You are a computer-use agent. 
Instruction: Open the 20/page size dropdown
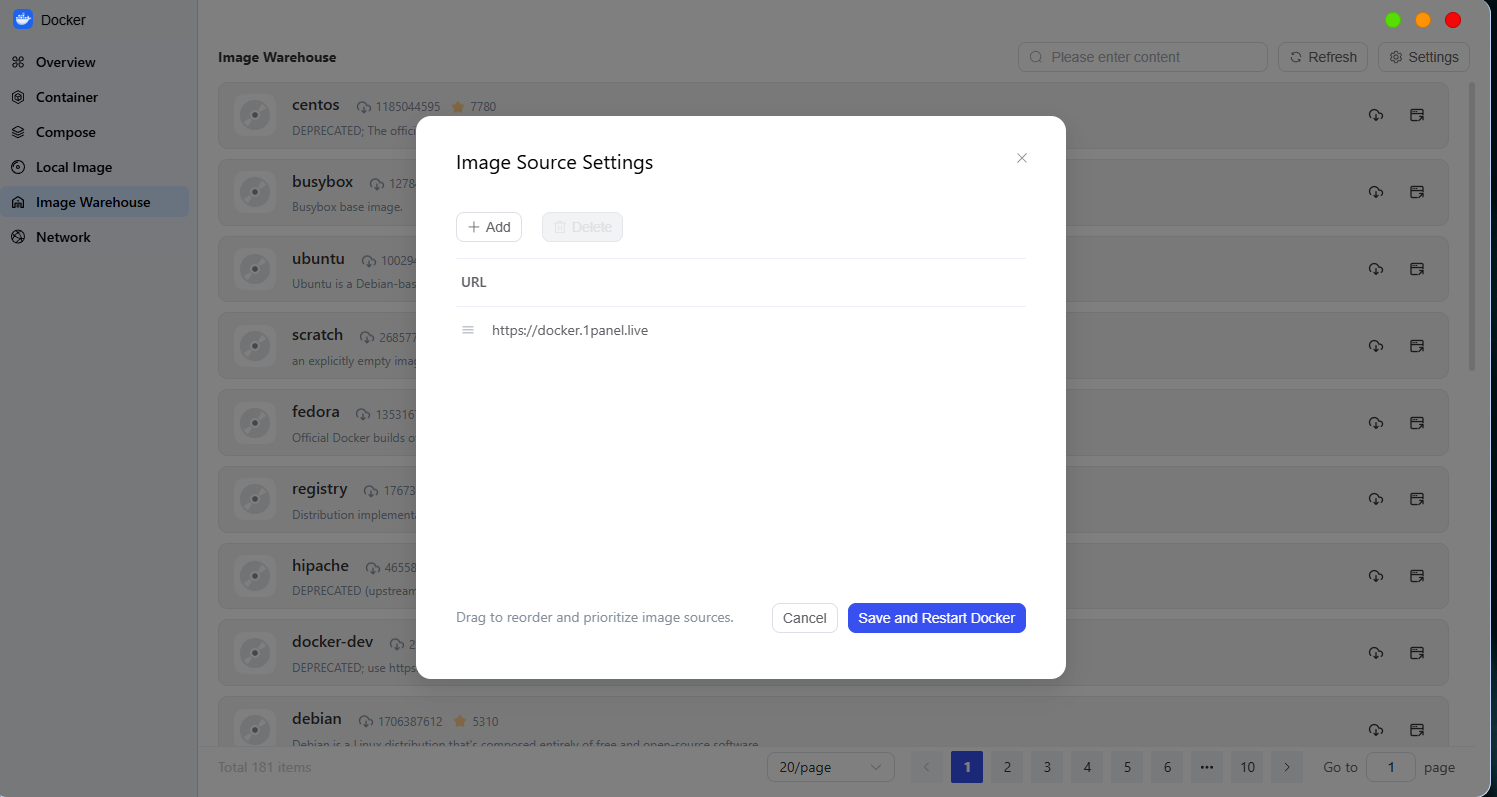click(x=831, y=767)
